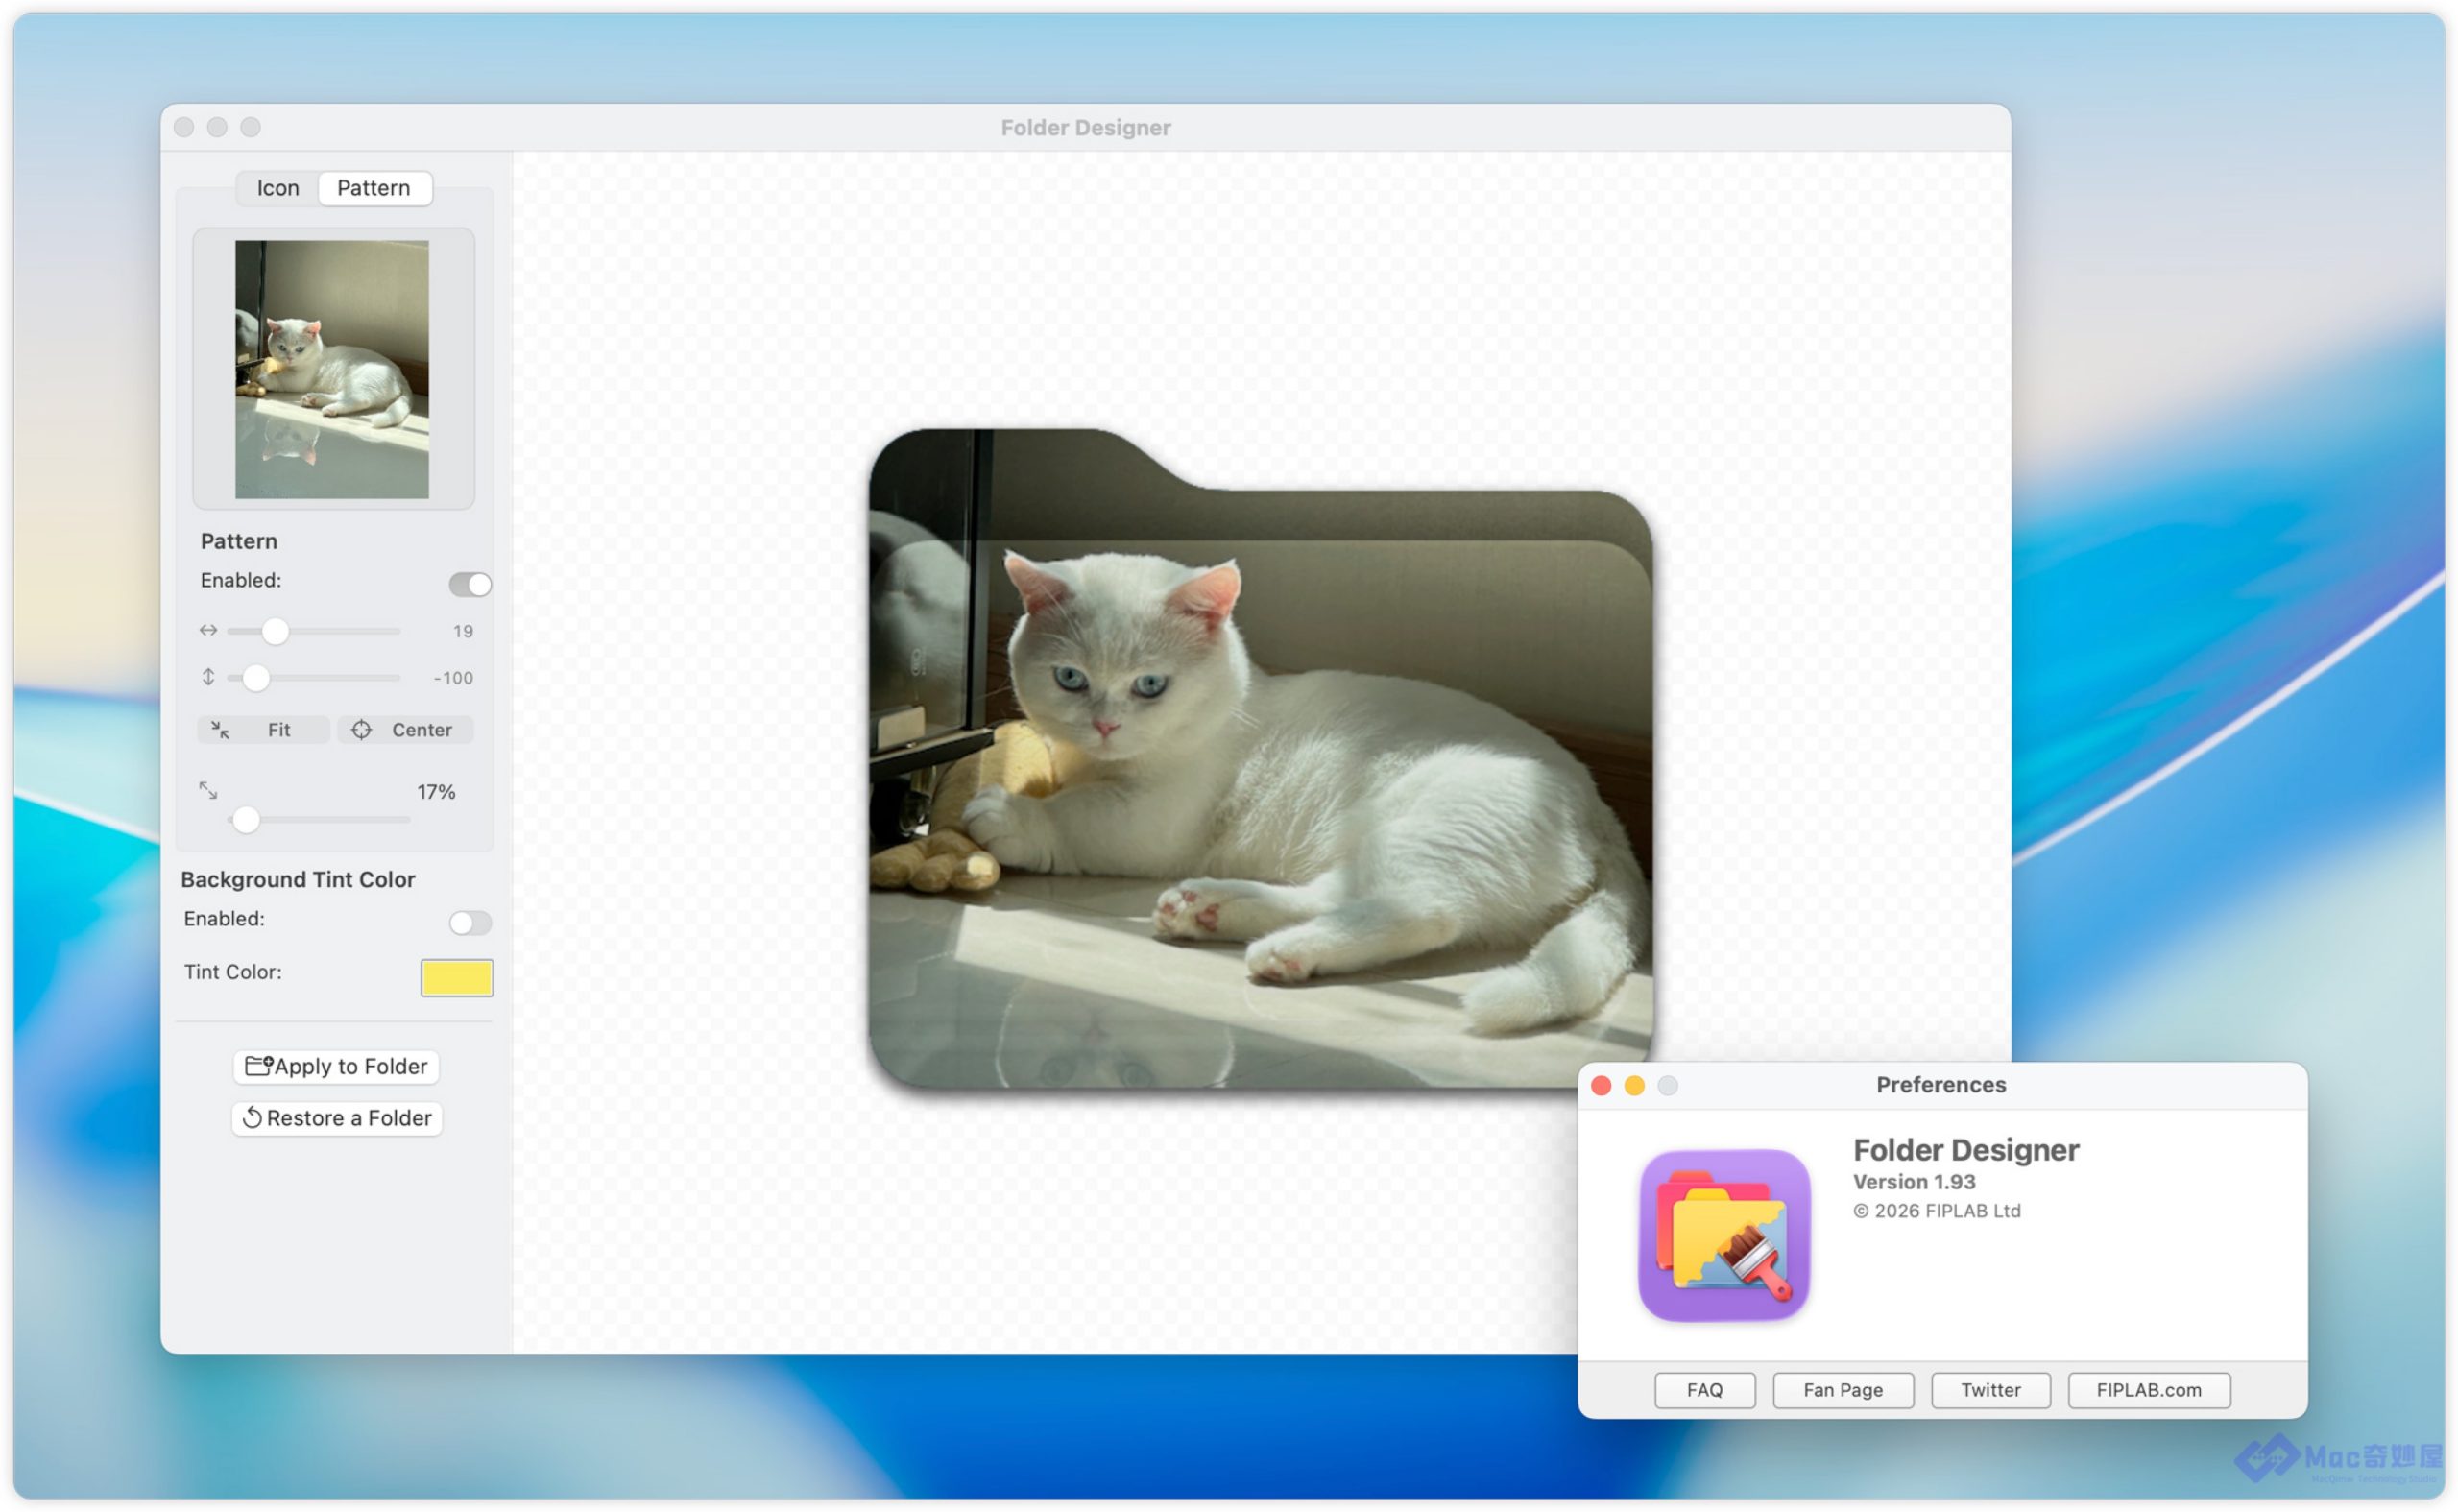Image resolution: width=2458 pixels, height=1512 pixels.
Task: Open the FAQ link in Preferences
Action: point(1704,1390)
